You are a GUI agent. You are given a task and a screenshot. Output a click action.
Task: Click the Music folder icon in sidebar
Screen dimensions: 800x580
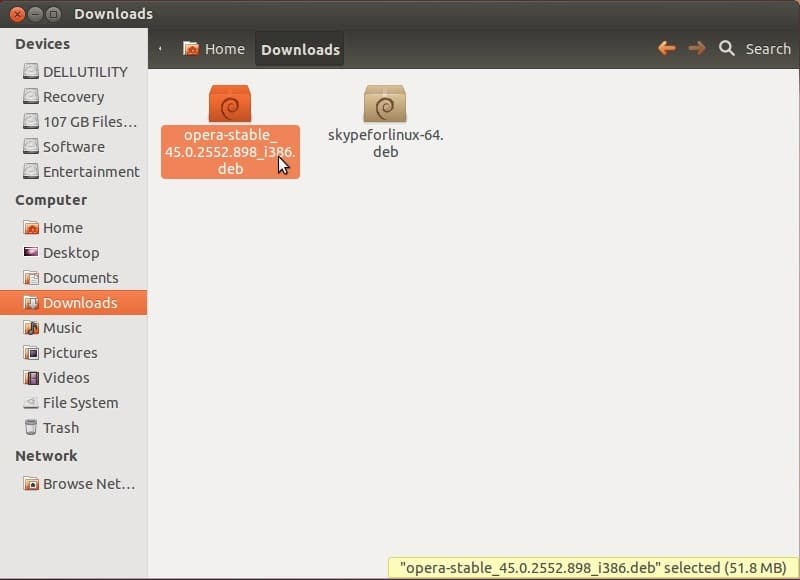pos(31,327)
